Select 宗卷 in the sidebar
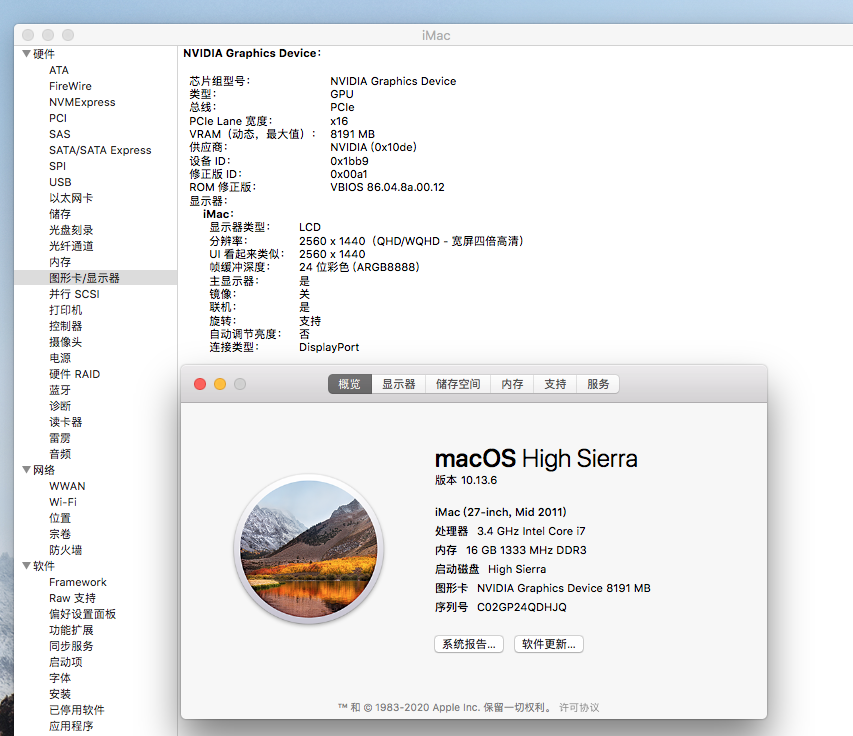Viewport: 853px width, 736px height. (x=60, y=534)
